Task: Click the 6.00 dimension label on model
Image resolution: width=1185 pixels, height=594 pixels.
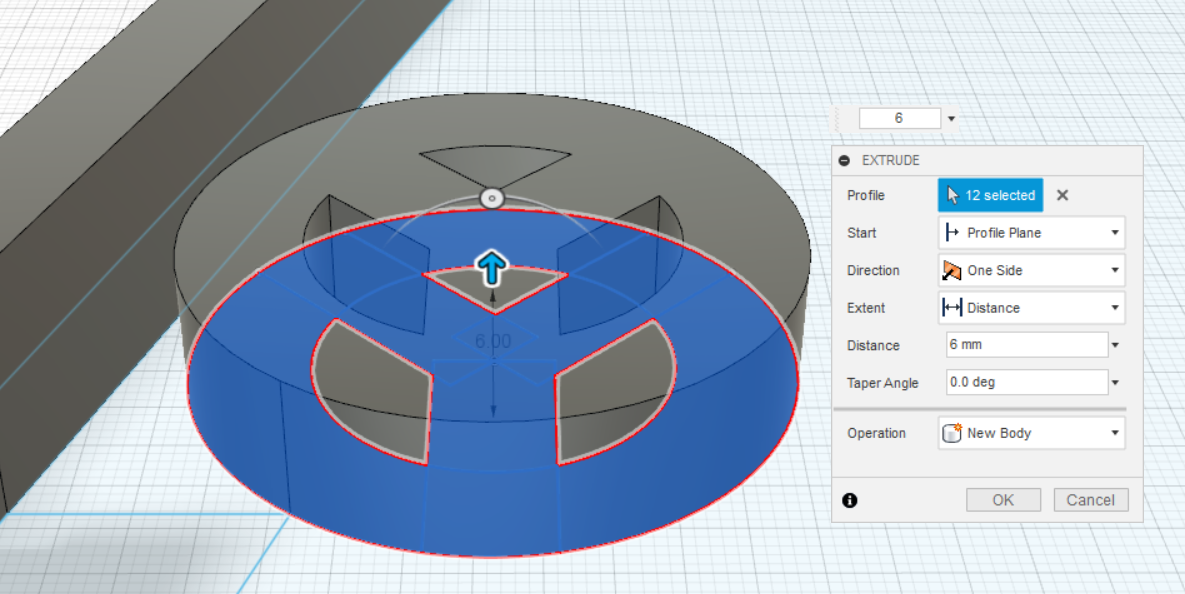Action: (493, 341)
